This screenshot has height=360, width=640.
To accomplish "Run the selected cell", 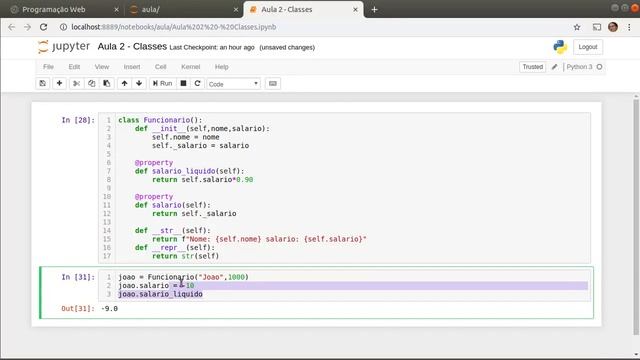I will 162,83.
